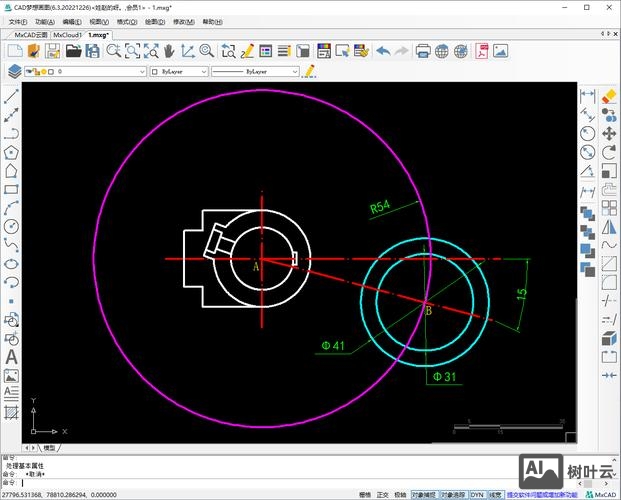Open the ByLayer linetype dropdown
Viewport: 621px width, 500px height.
[255, 72]
